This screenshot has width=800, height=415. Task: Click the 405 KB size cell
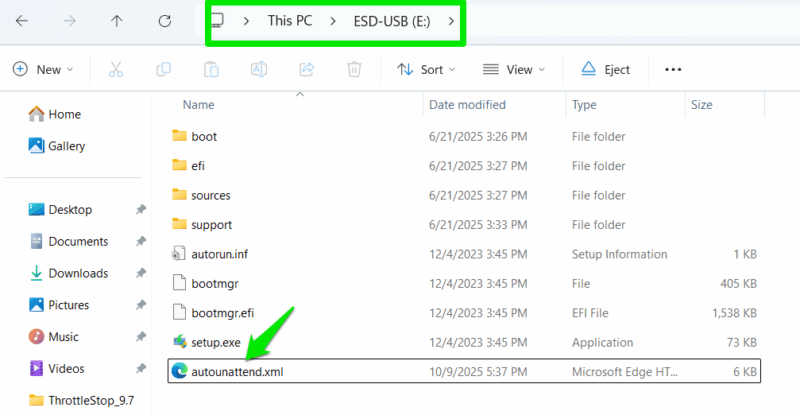[x=738, y=284]
